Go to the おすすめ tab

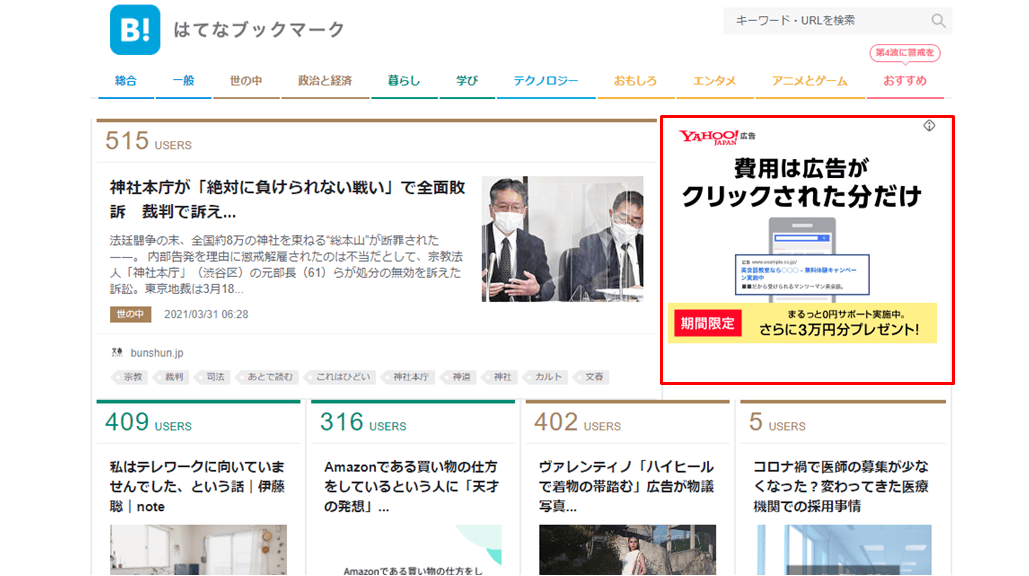pos(904,81)
